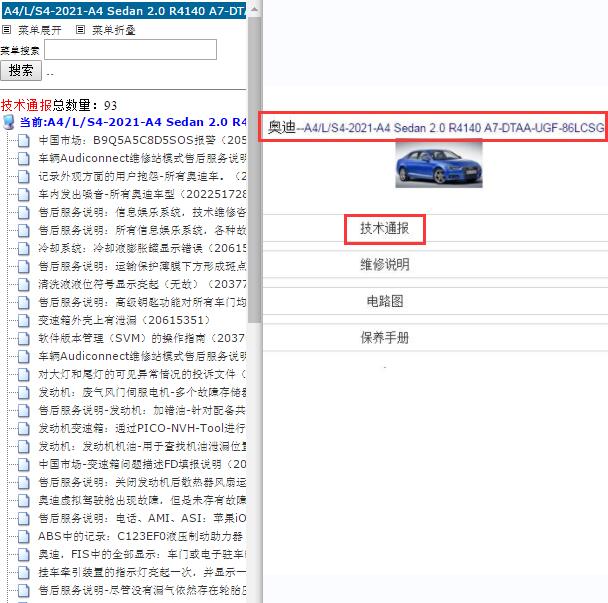Collapse all menus via 菜单折叠 text

click(x=114, y=30)
